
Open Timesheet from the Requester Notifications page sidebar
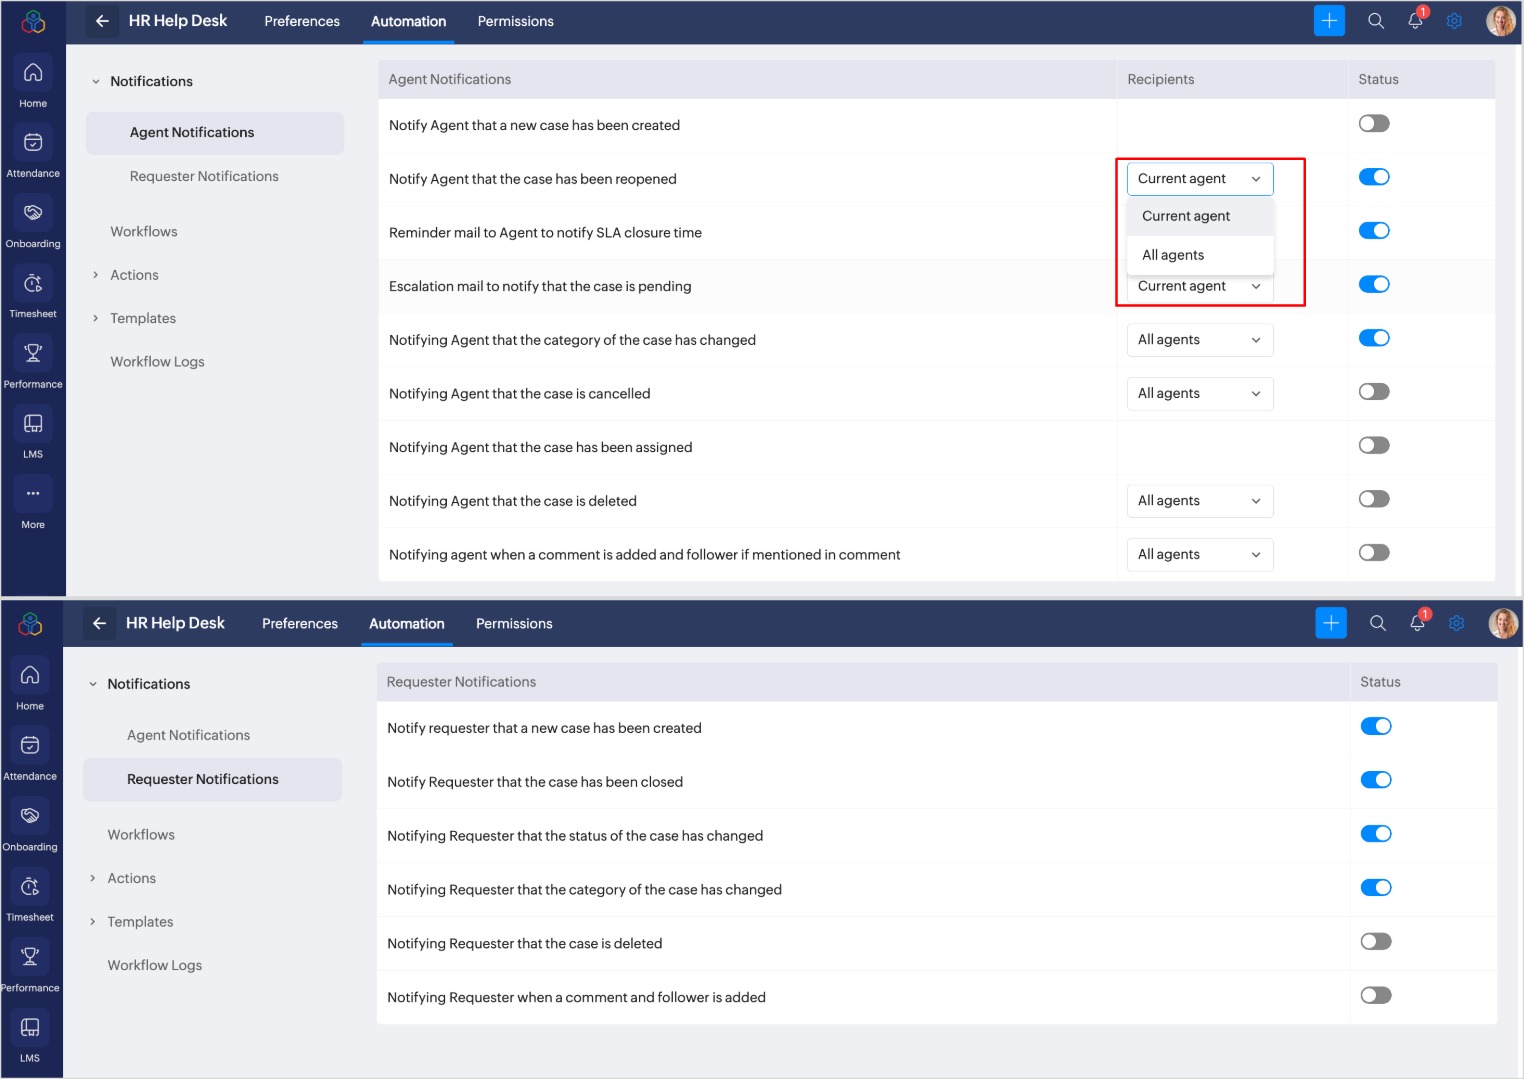[30, 896]
